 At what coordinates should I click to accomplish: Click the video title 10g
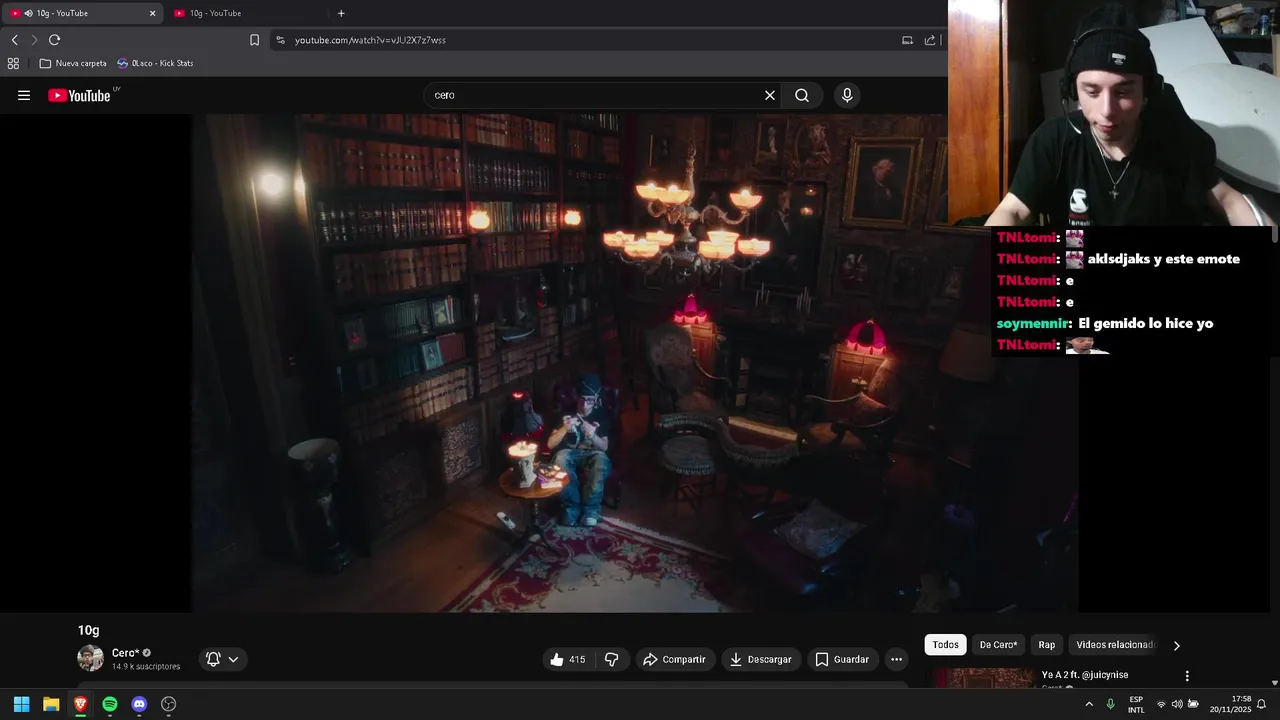[x=89, y=630]
